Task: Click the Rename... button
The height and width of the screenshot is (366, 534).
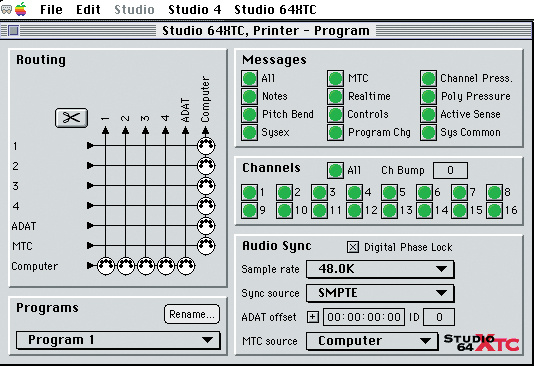Action: click(x=192, y=314)
